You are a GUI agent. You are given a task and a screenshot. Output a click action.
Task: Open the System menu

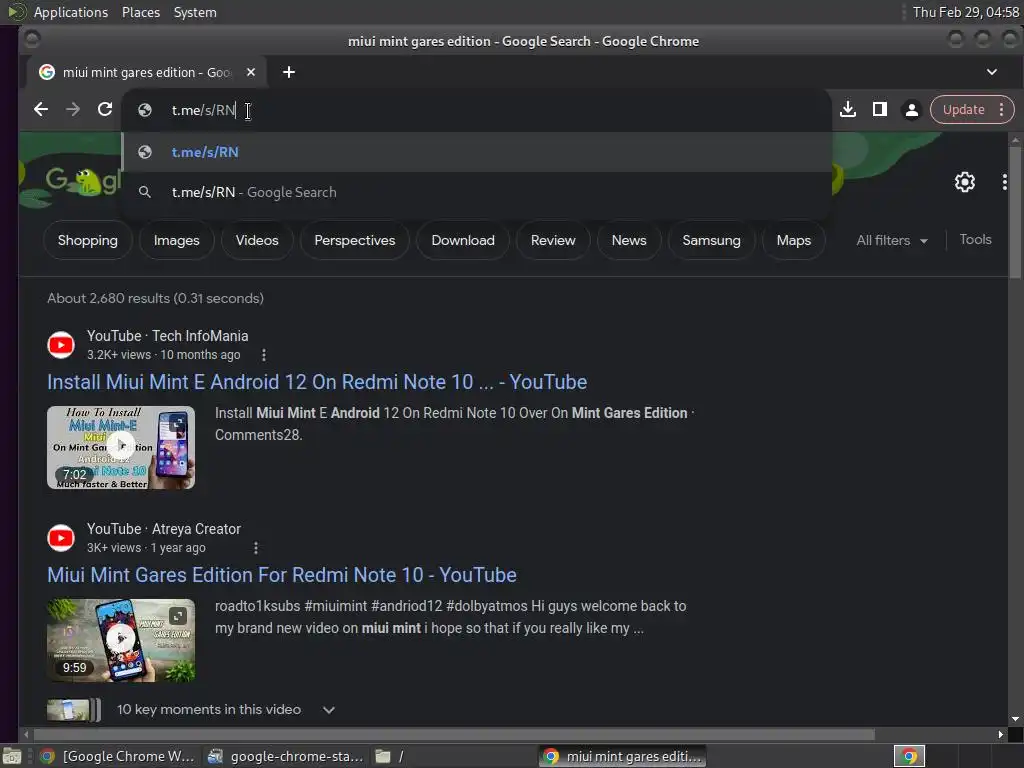[x=195, y=12]
